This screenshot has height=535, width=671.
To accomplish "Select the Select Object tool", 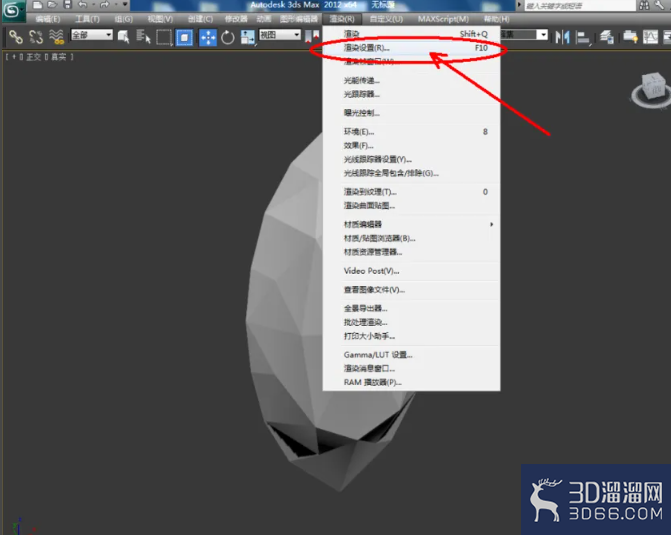I will [124, 37].
